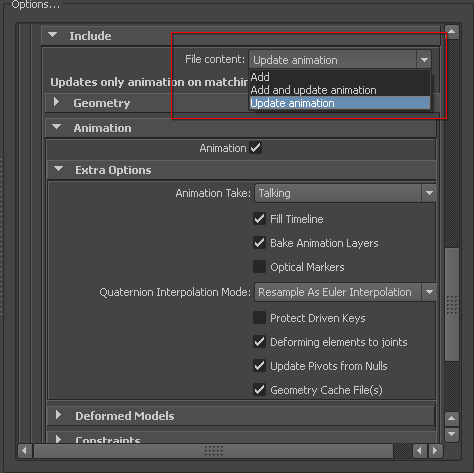Viewport: 474px width, 473px height.
Task: Disable Bake Animation Layers
Action: point(259,243)
